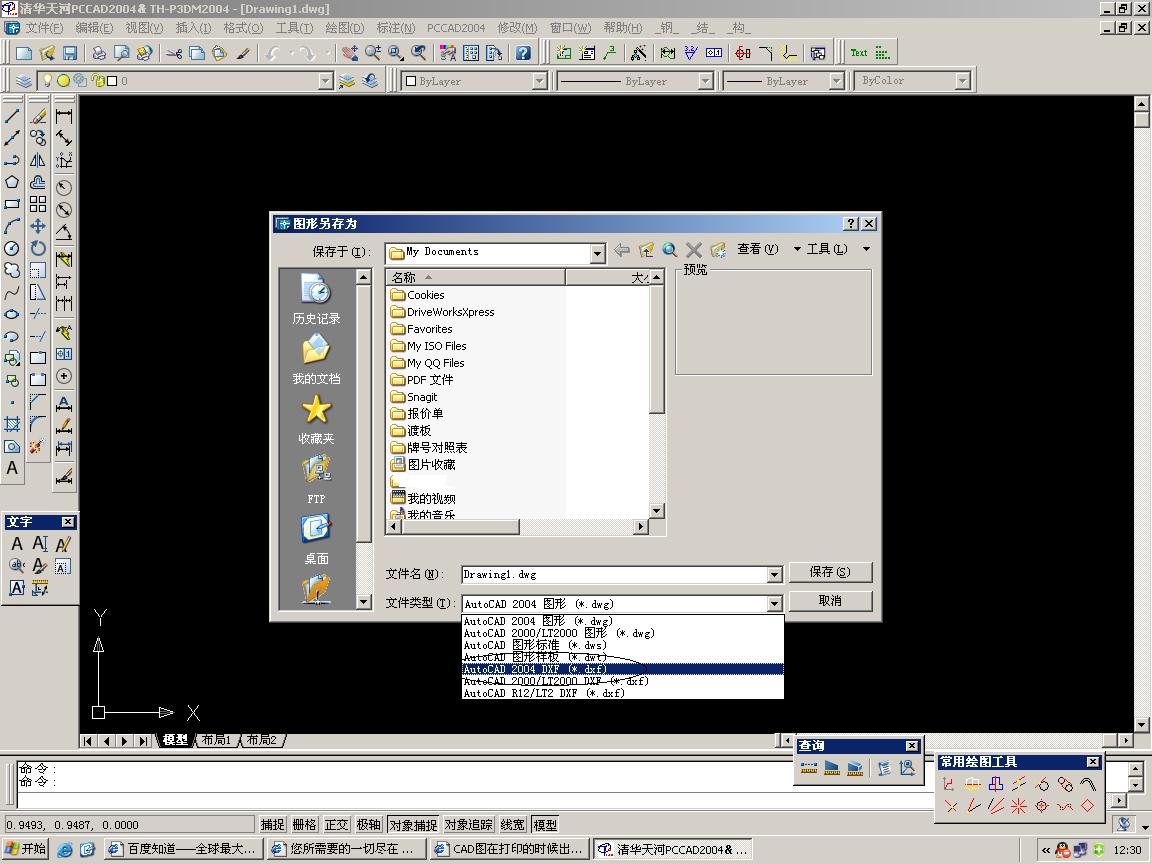Switch to the 布局2 layout tab
Screen dimensions: 1152x864
point(262,740)
